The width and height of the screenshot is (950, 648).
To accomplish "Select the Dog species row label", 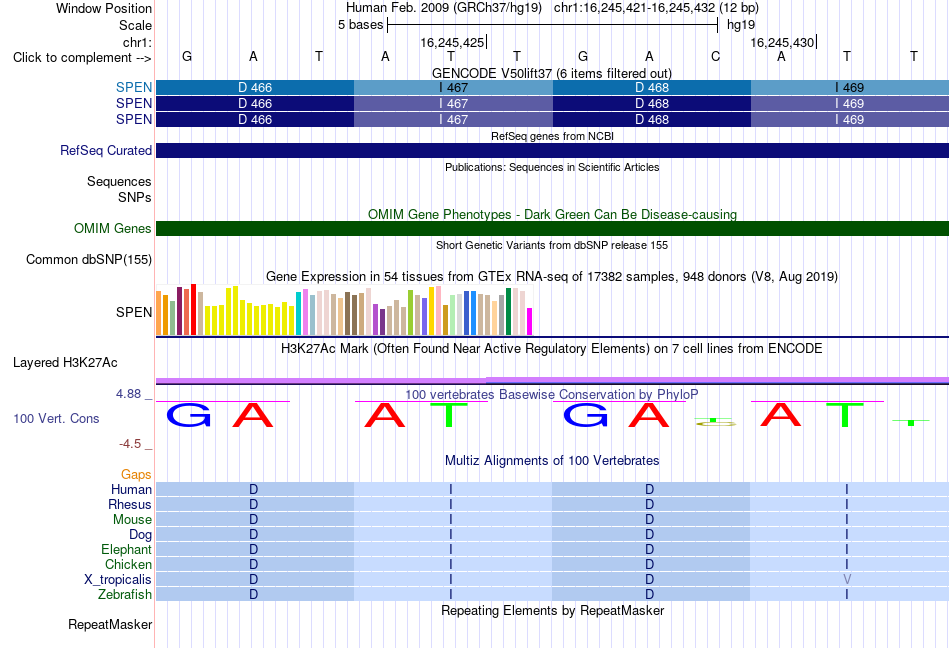I will [140, 534].
